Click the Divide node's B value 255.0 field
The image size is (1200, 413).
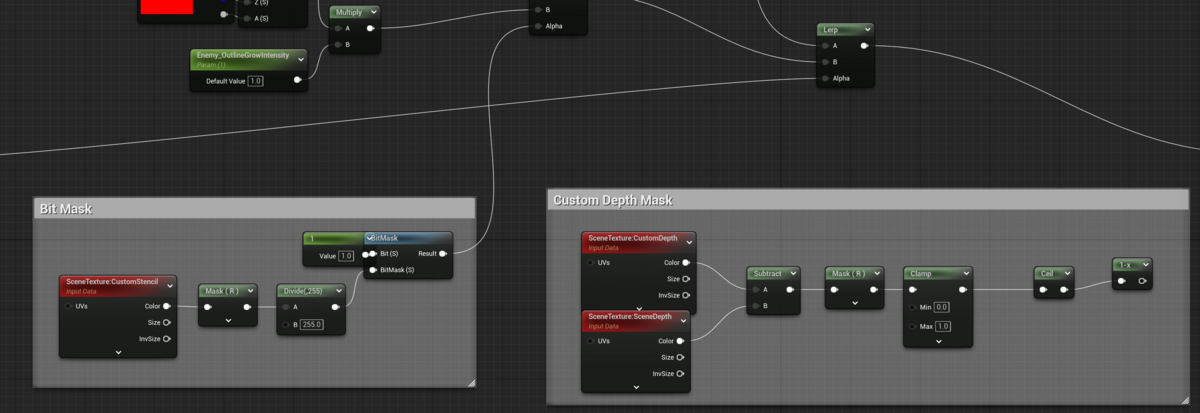(310, 324)
